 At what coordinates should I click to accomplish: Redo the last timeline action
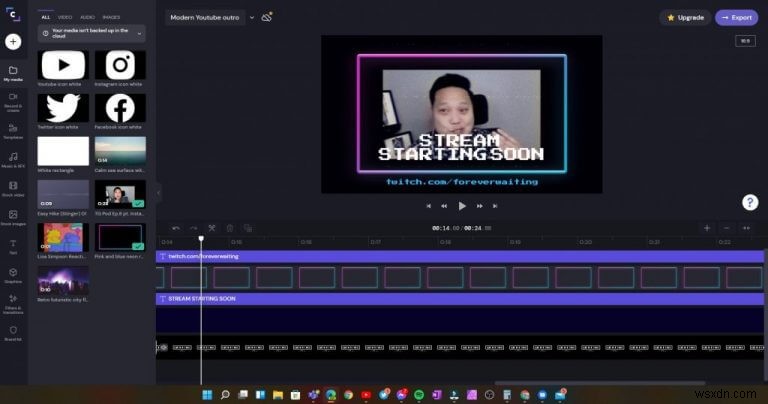193,228
